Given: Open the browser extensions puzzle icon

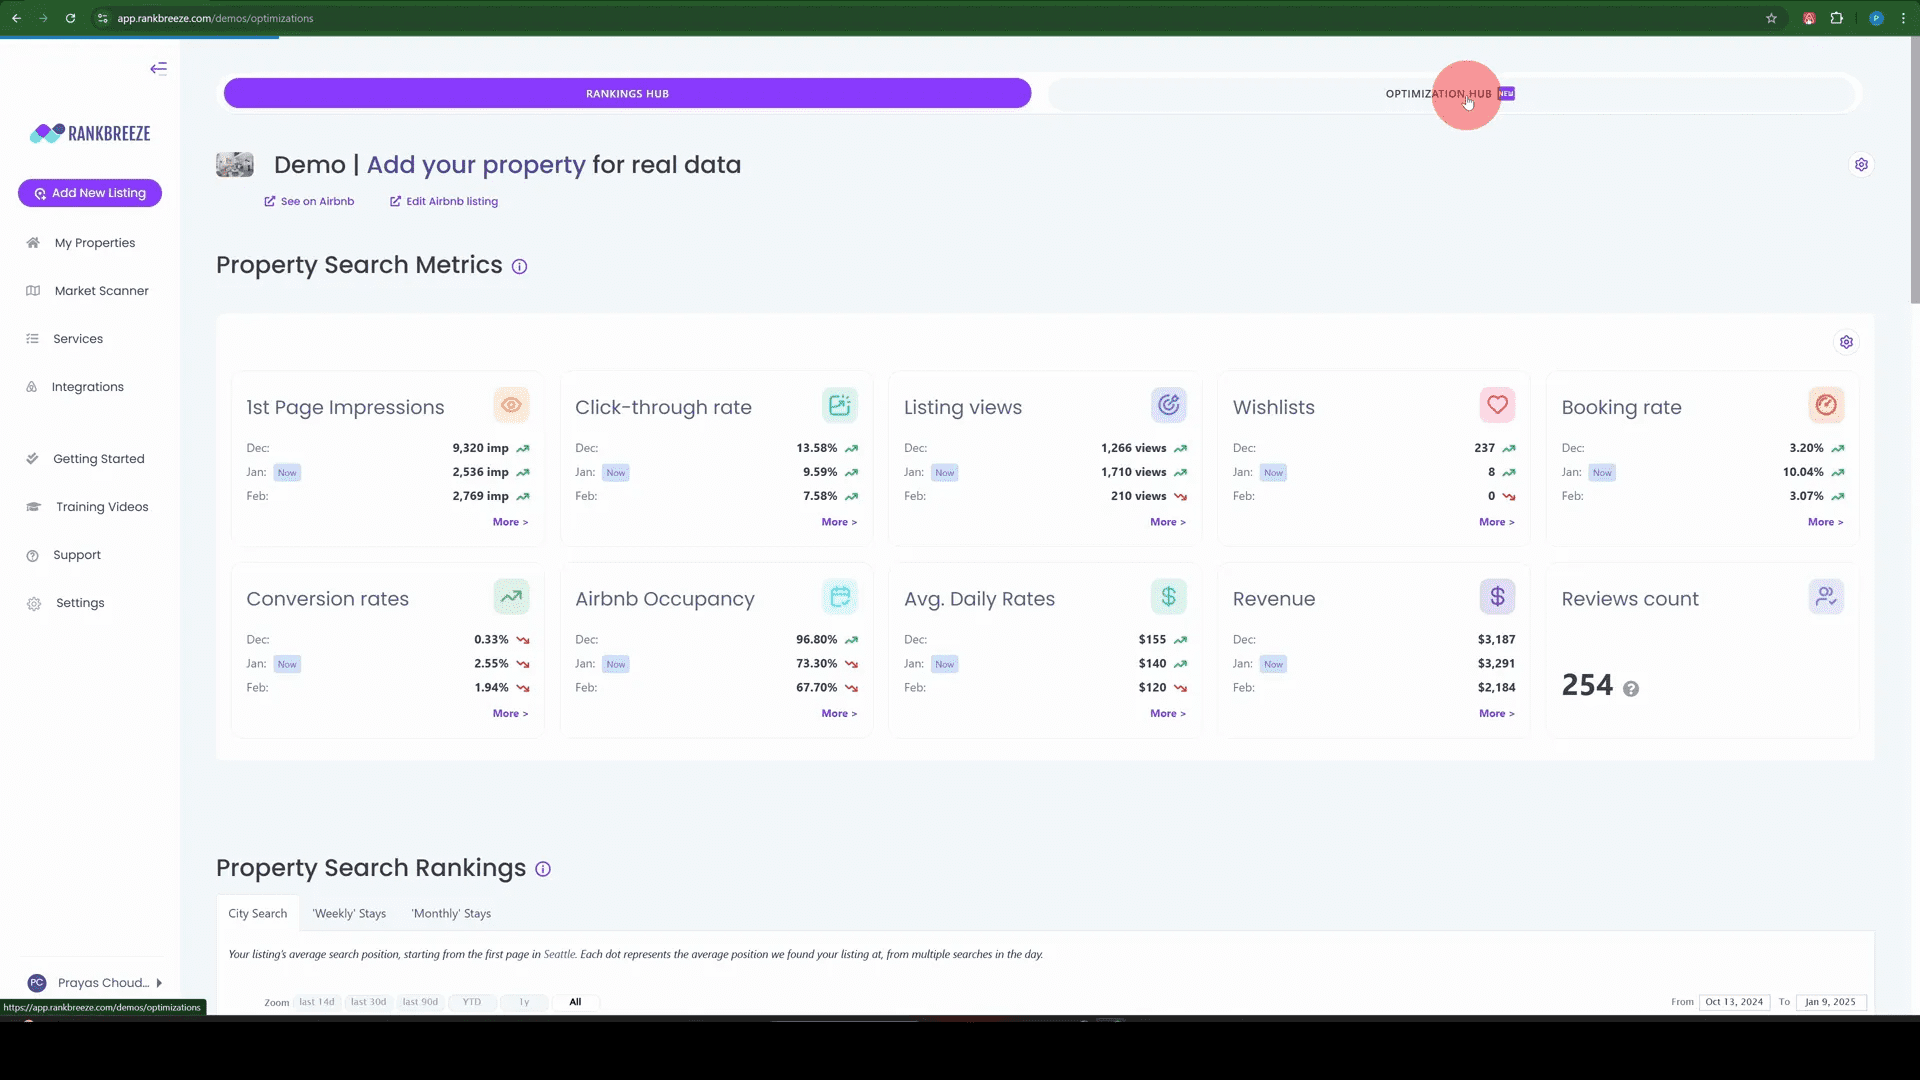Looking at the screenshot, I should click(x=1837, y=18).
